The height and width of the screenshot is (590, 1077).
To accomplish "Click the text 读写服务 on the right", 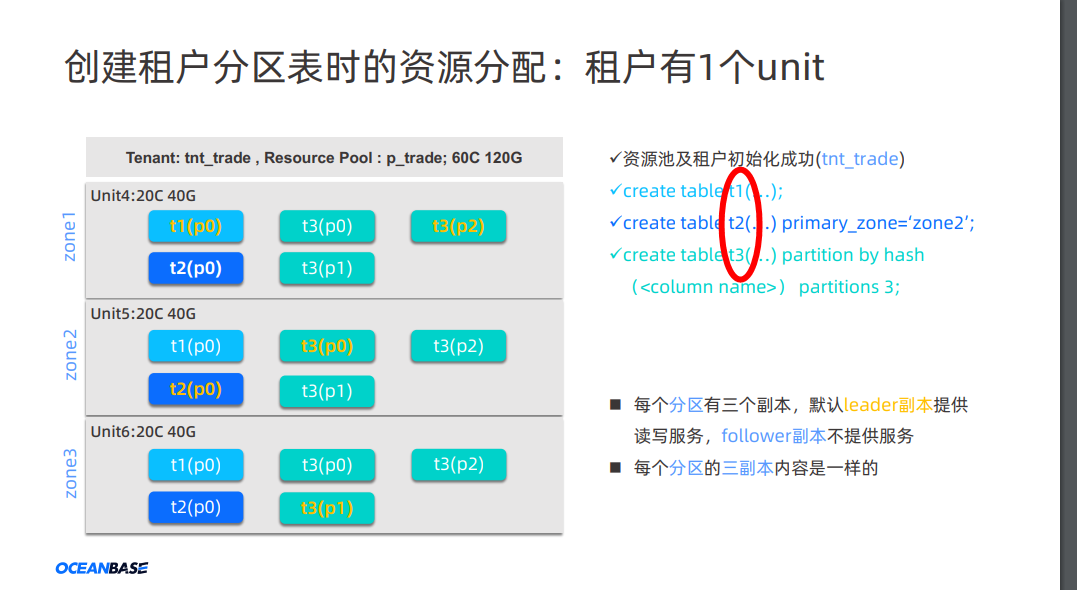I will pyautogui.click(x=668, y=436).
